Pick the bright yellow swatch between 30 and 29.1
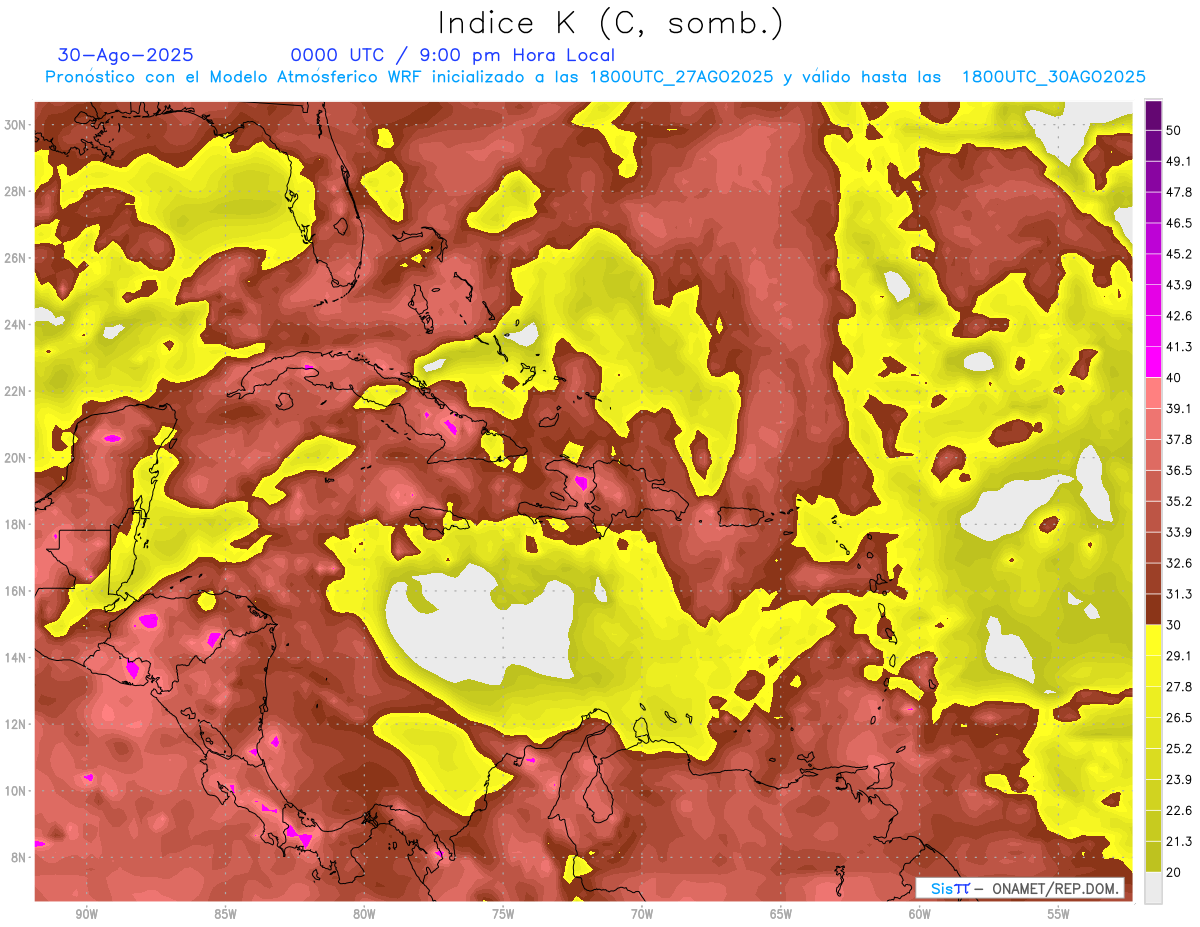The image size is (1200, 927). coord(1153,641)
